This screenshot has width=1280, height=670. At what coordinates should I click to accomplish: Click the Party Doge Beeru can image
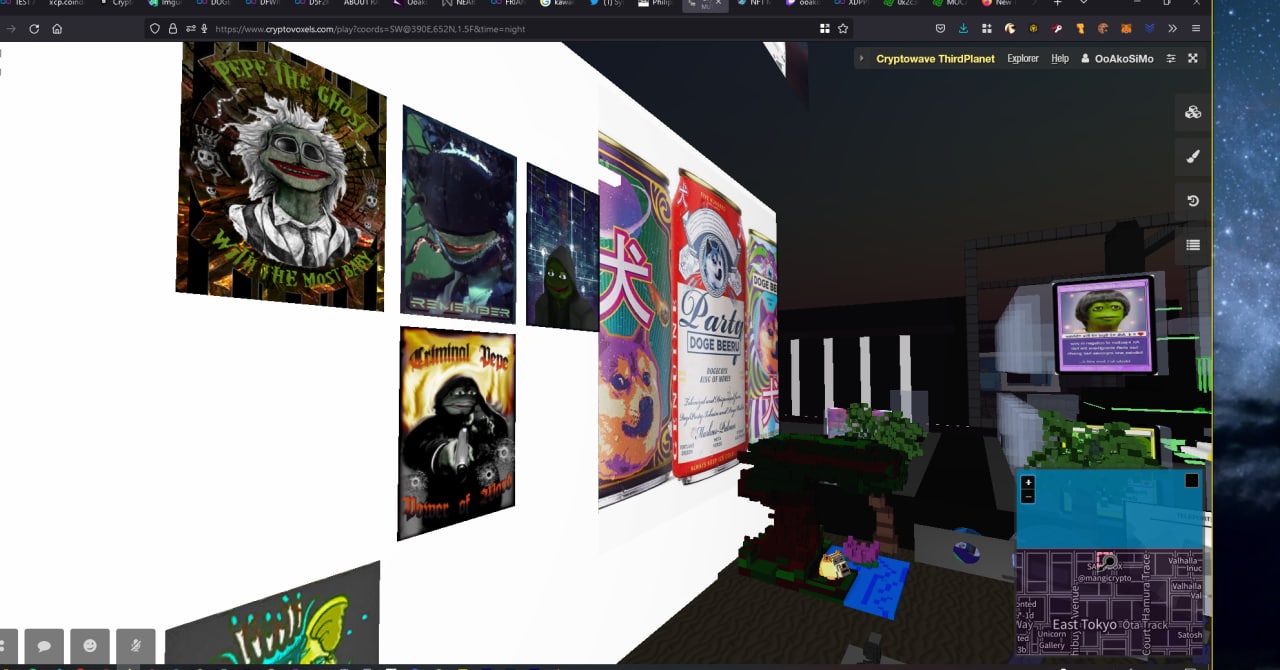pos(708,327)
